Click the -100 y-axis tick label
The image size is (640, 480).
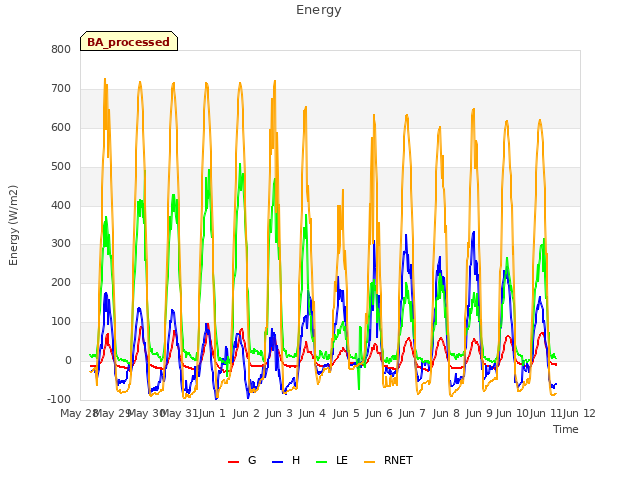click(x=59, y=399)
